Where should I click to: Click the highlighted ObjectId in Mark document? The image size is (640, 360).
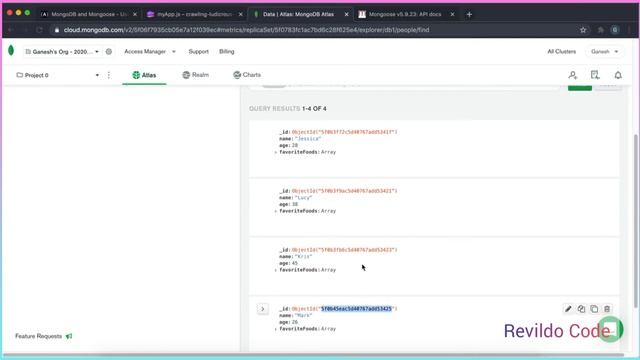tap(356, 309)
